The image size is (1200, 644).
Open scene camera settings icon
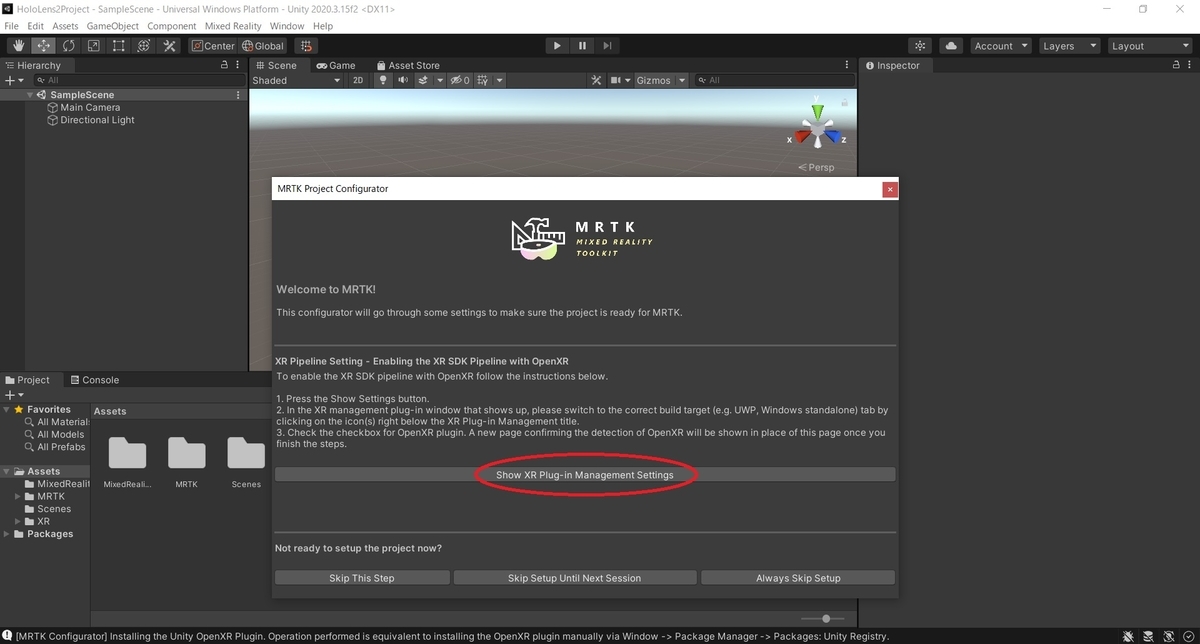(x=616, y=80)
